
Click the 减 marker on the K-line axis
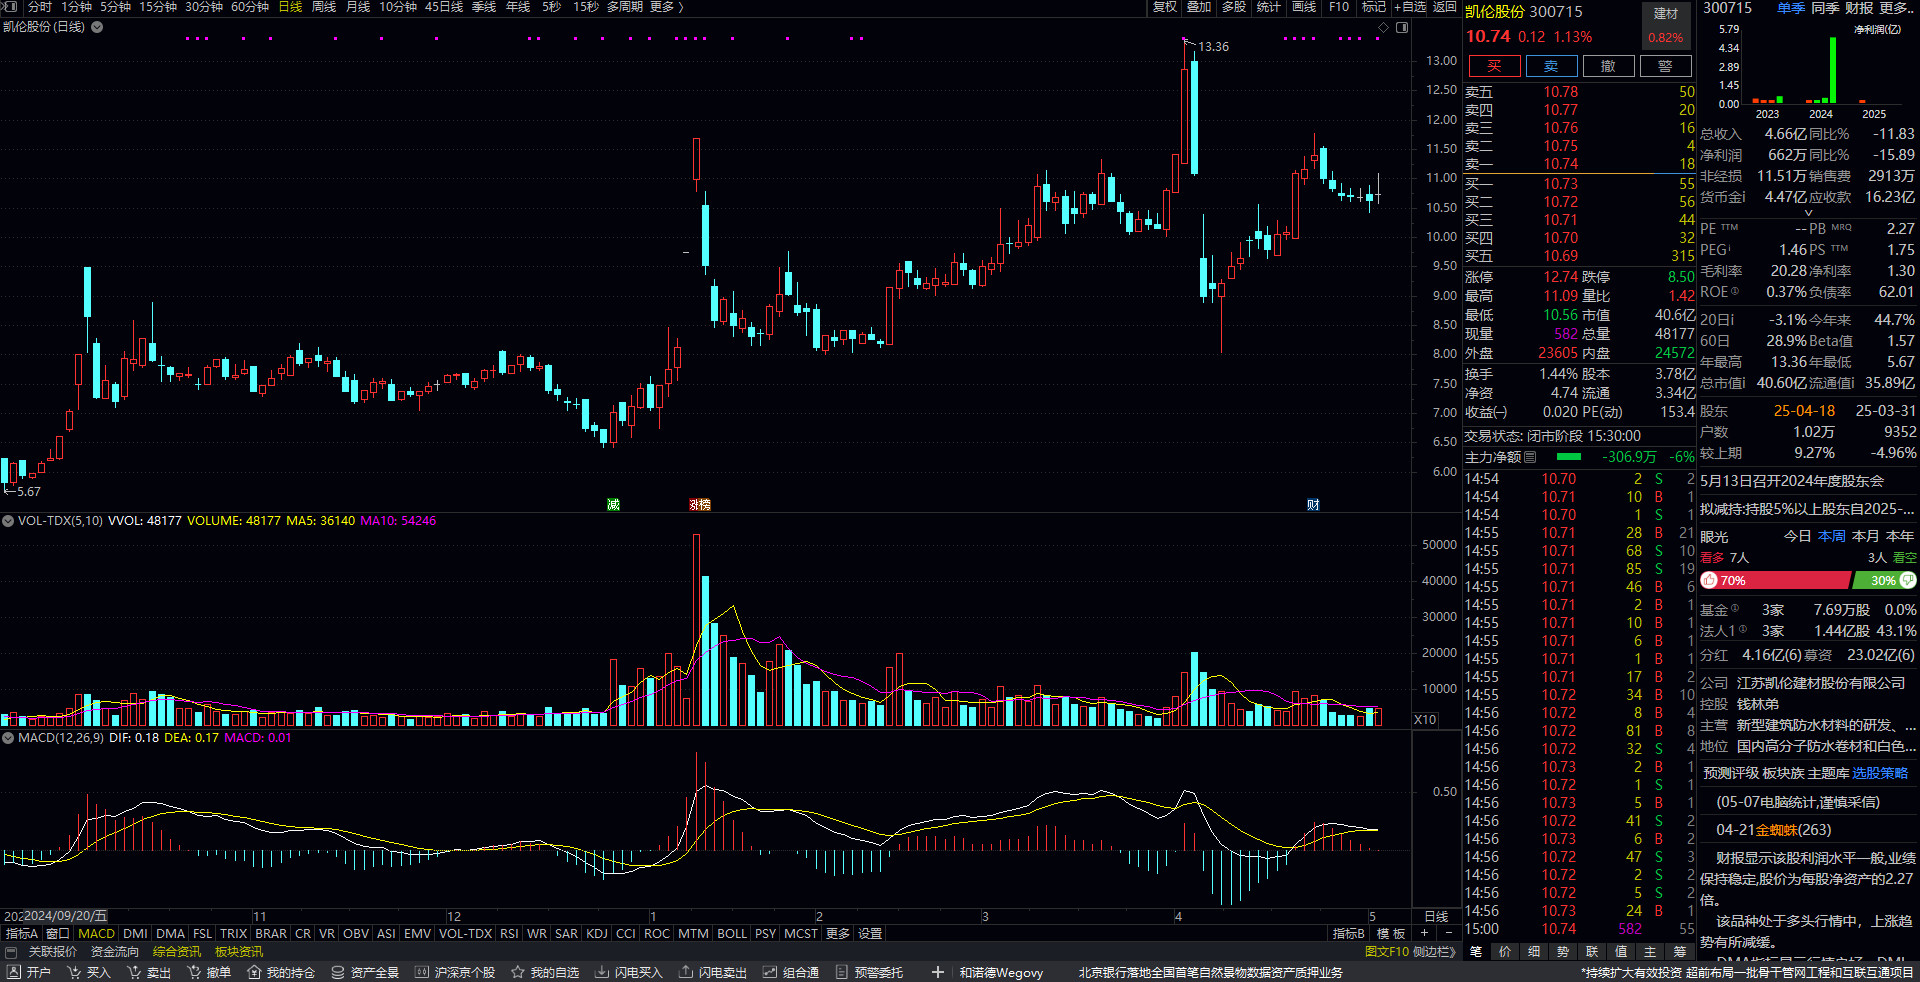(x=614, y=504)
